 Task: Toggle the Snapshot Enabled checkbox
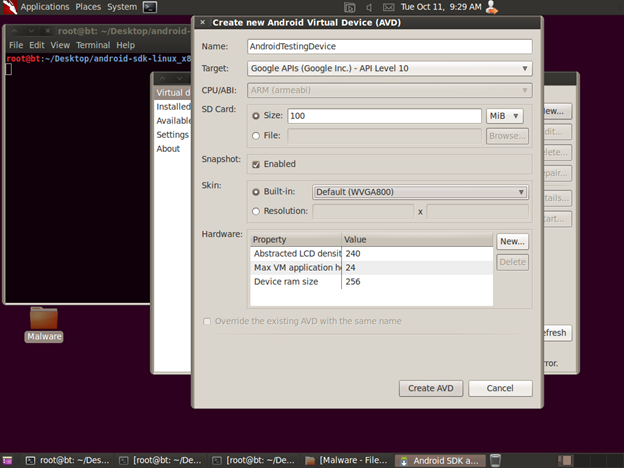256,164
